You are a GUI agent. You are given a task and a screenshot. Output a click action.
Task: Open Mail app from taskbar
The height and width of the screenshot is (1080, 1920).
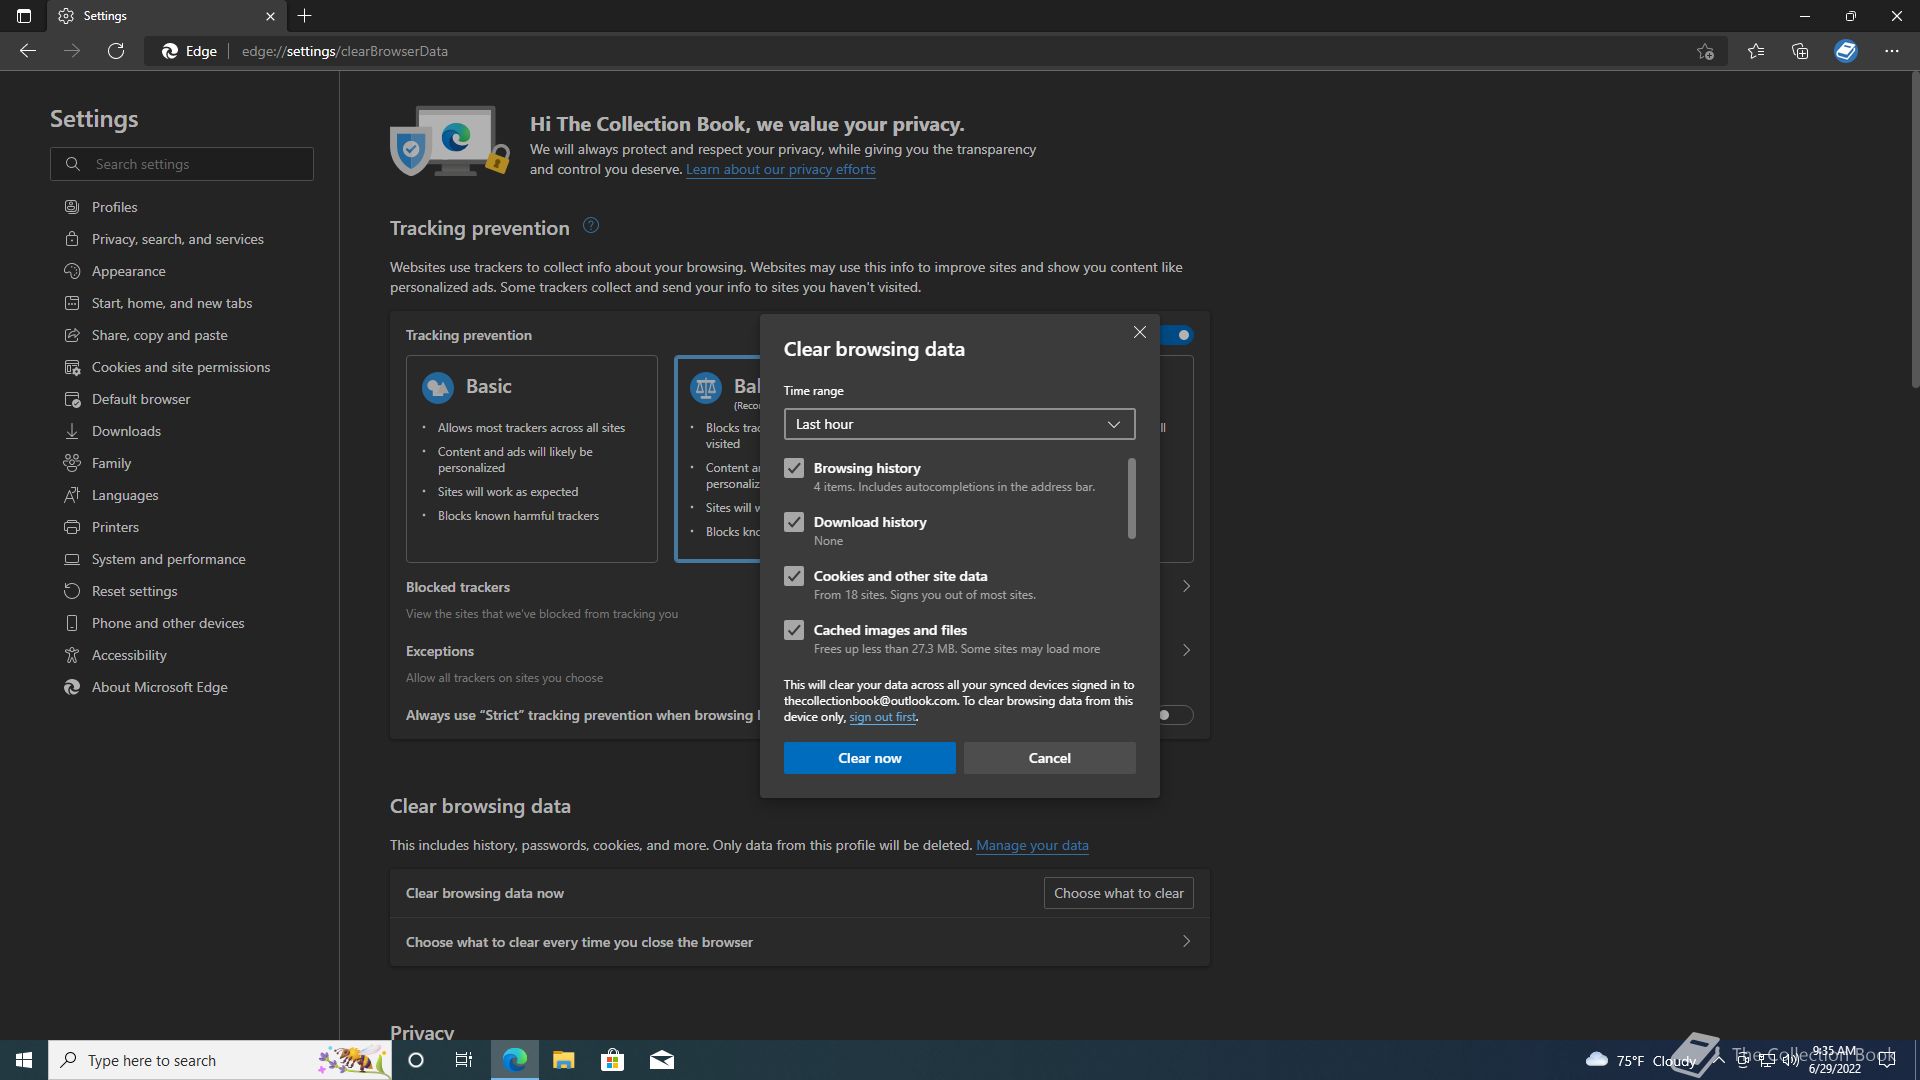[662, 1060]
